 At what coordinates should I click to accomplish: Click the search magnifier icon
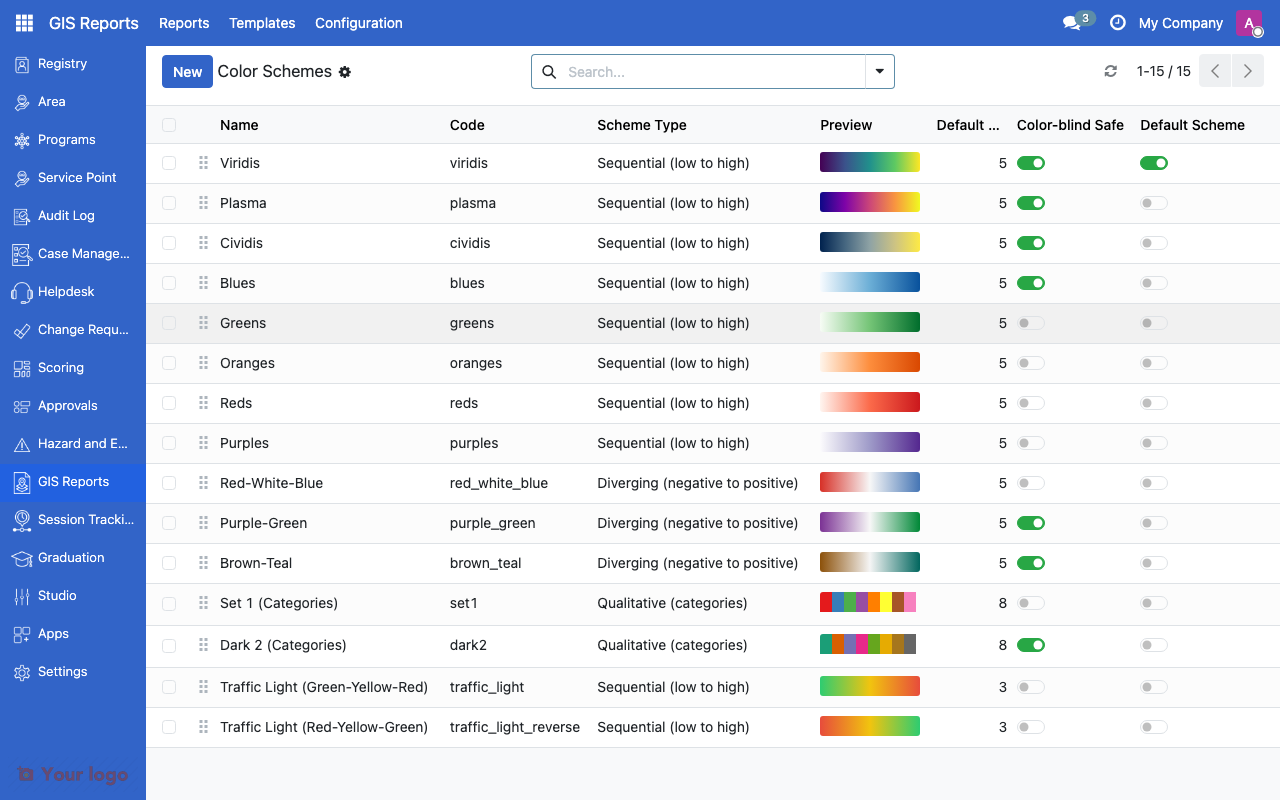point(549,72)
